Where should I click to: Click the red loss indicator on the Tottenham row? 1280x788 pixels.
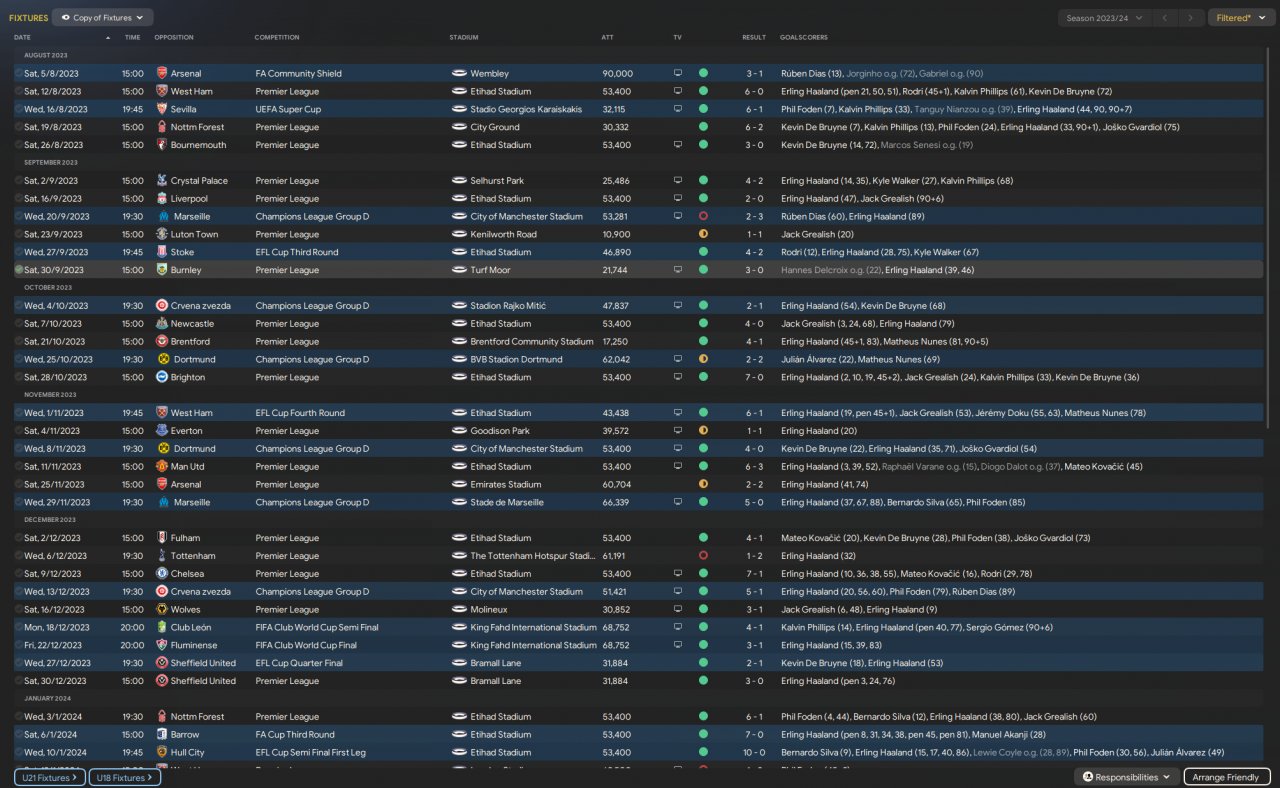703,556
